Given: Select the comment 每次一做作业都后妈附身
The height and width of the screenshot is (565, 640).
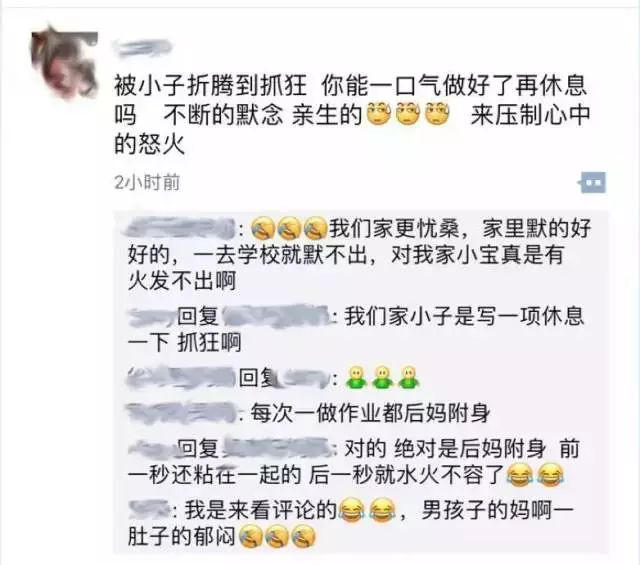Looking at the screenshot, I should coord(370,413).
